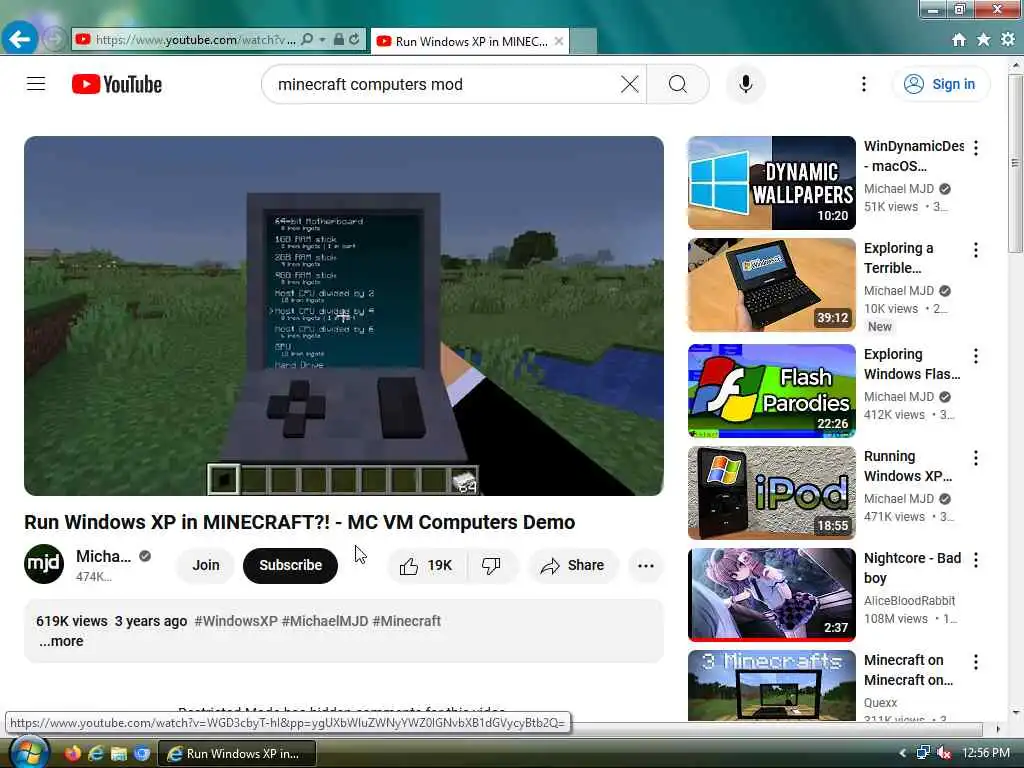Open YouTube hamburger guide menu
The height and width of the screenshot is (768, 1024).
[x=36, y=84]
